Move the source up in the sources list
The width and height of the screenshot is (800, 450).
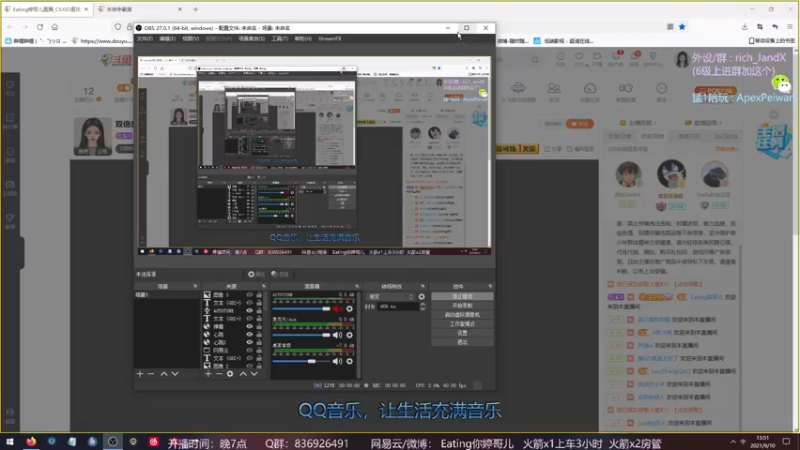[x=243, y=374]
